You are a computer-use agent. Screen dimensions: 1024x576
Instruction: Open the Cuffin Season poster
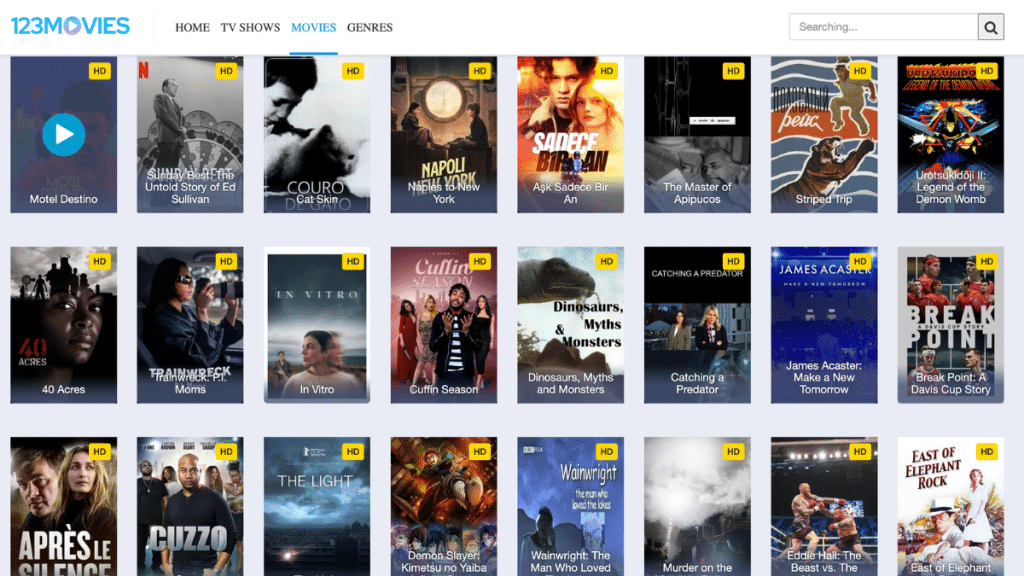(x=443, y=325)
